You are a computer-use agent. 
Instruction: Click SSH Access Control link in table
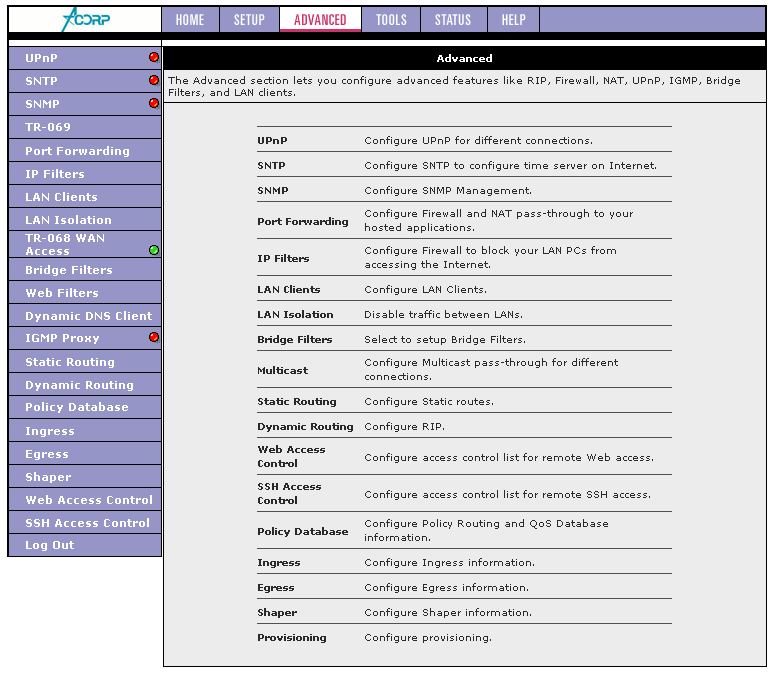coord(290,493)
